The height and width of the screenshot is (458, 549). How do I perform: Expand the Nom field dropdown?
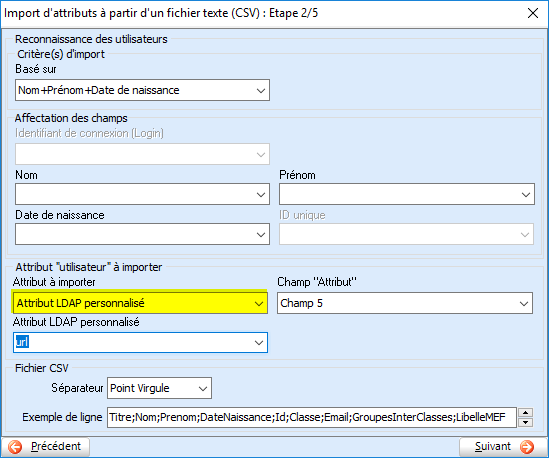coord(142,194)
